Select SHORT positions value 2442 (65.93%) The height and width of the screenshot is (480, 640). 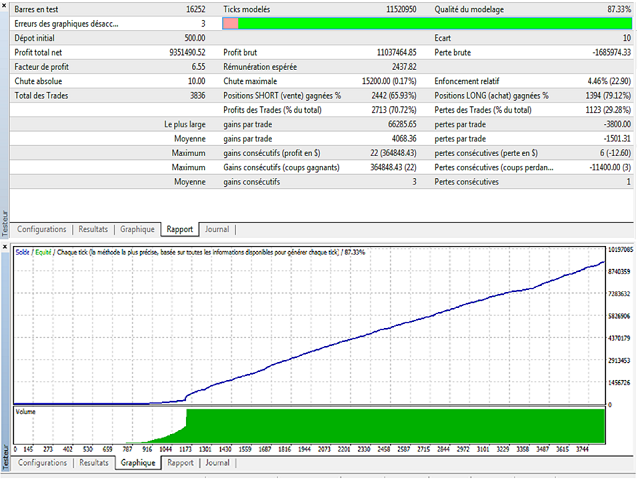point(394,96)
